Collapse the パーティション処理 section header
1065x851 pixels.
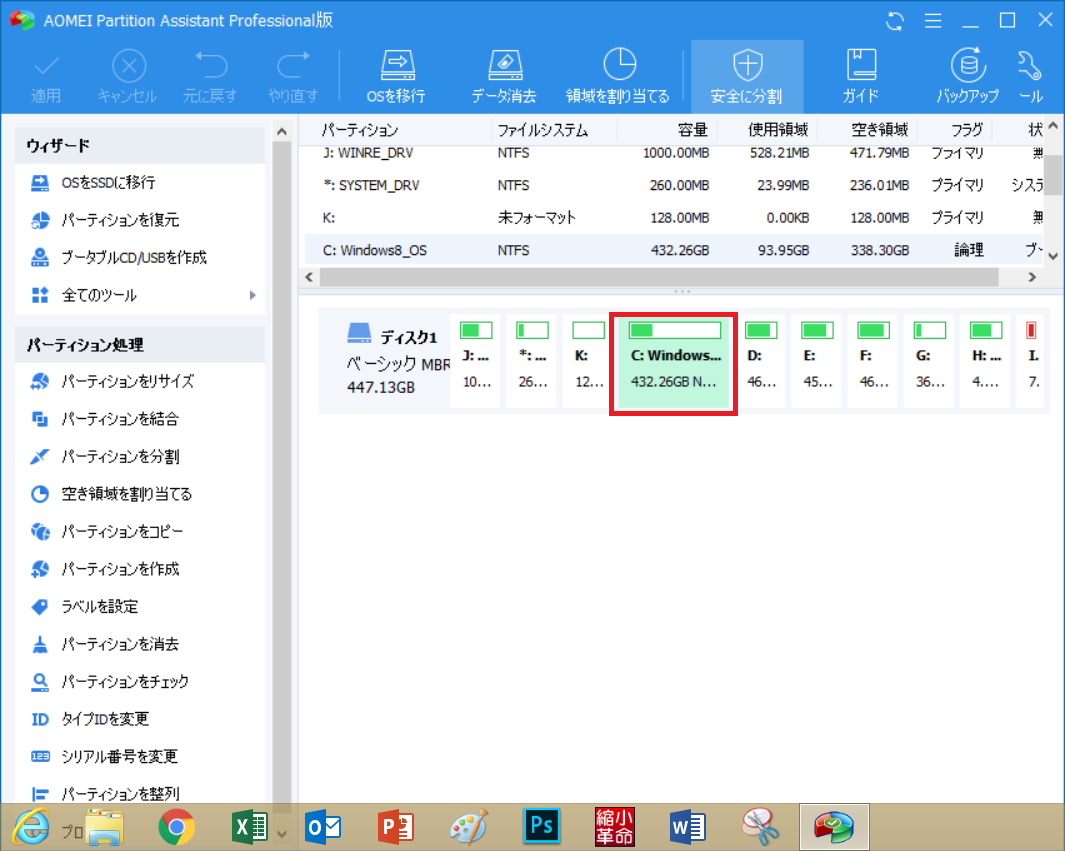[140, 345]
